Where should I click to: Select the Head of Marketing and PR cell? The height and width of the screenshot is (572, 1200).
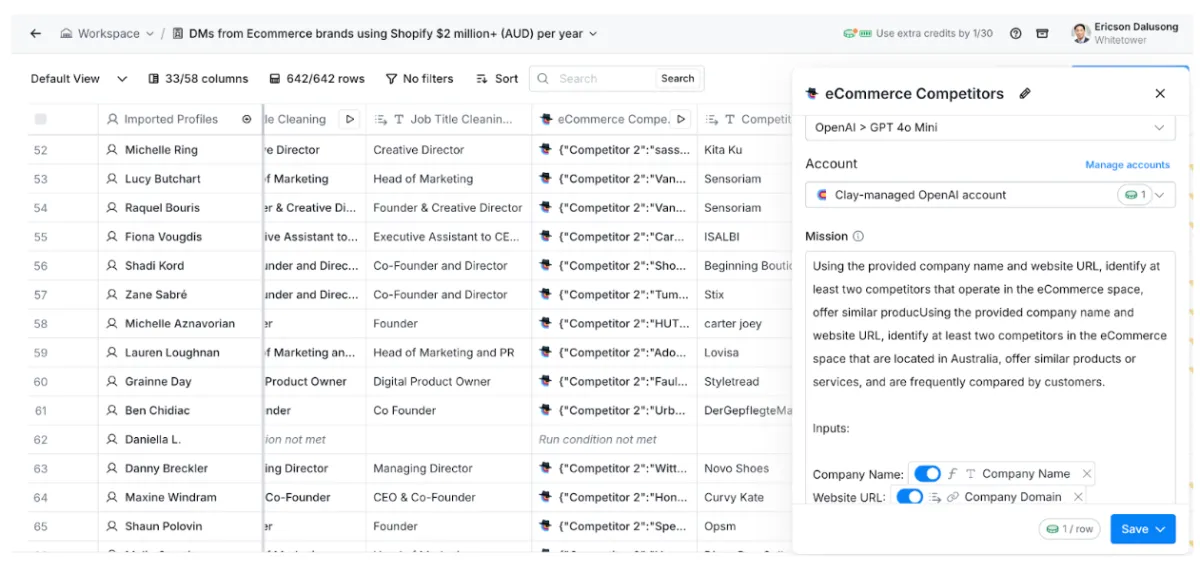click(x=449, y=353)
